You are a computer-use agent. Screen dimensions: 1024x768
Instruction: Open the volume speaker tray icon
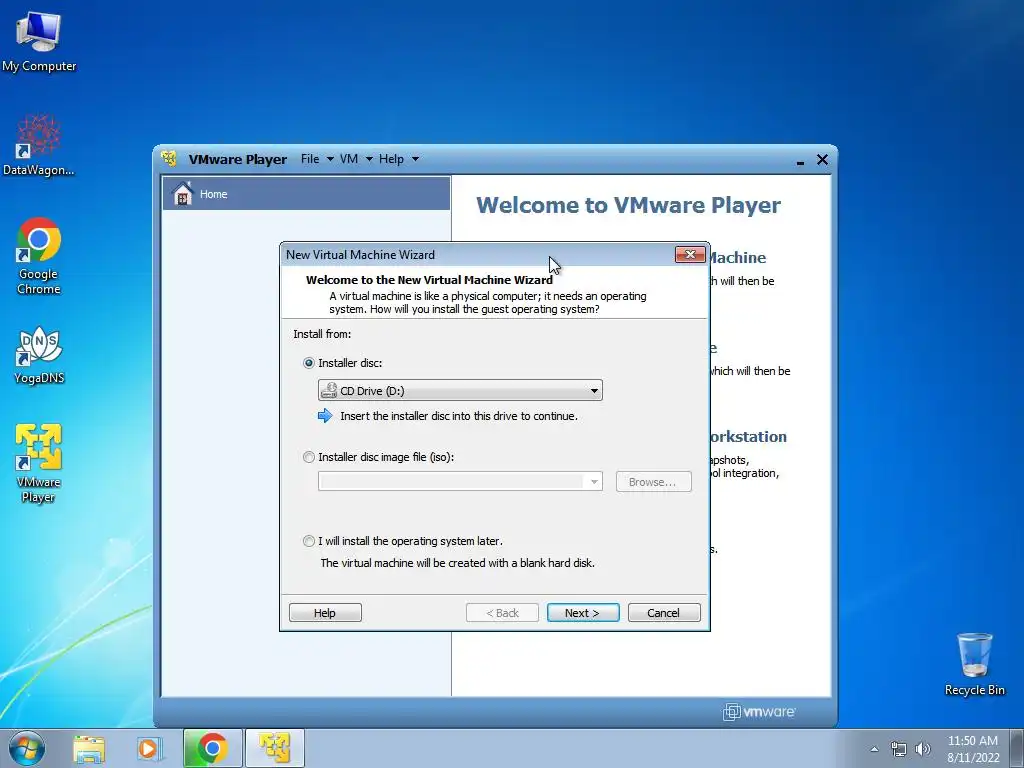click(923, 749)
